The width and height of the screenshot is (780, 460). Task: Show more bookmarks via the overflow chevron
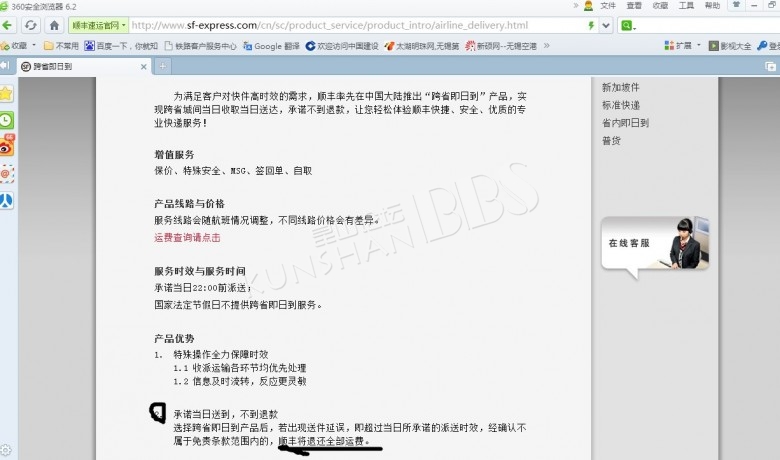click(x=547, y=46)
